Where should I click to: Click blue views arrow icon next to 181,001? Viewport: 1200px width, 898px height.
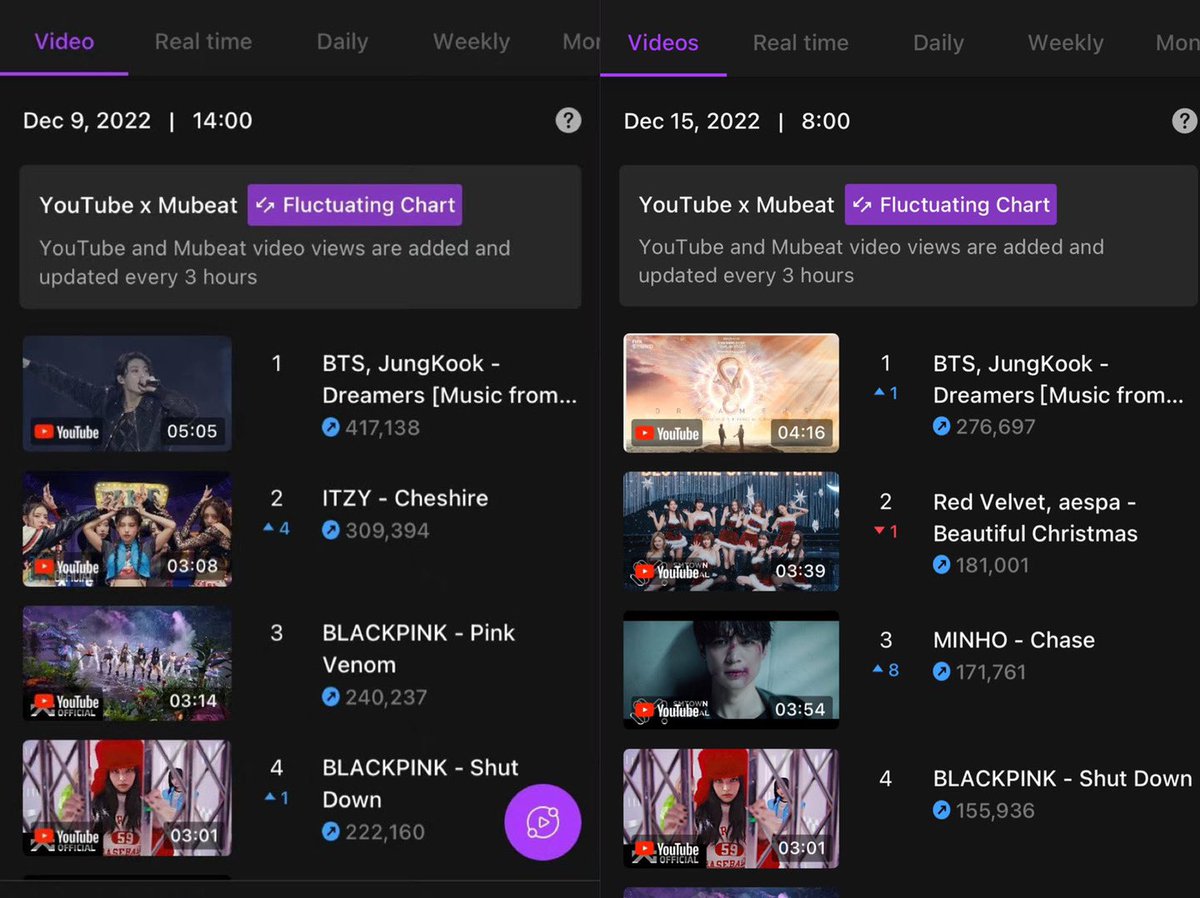(941, 565)
